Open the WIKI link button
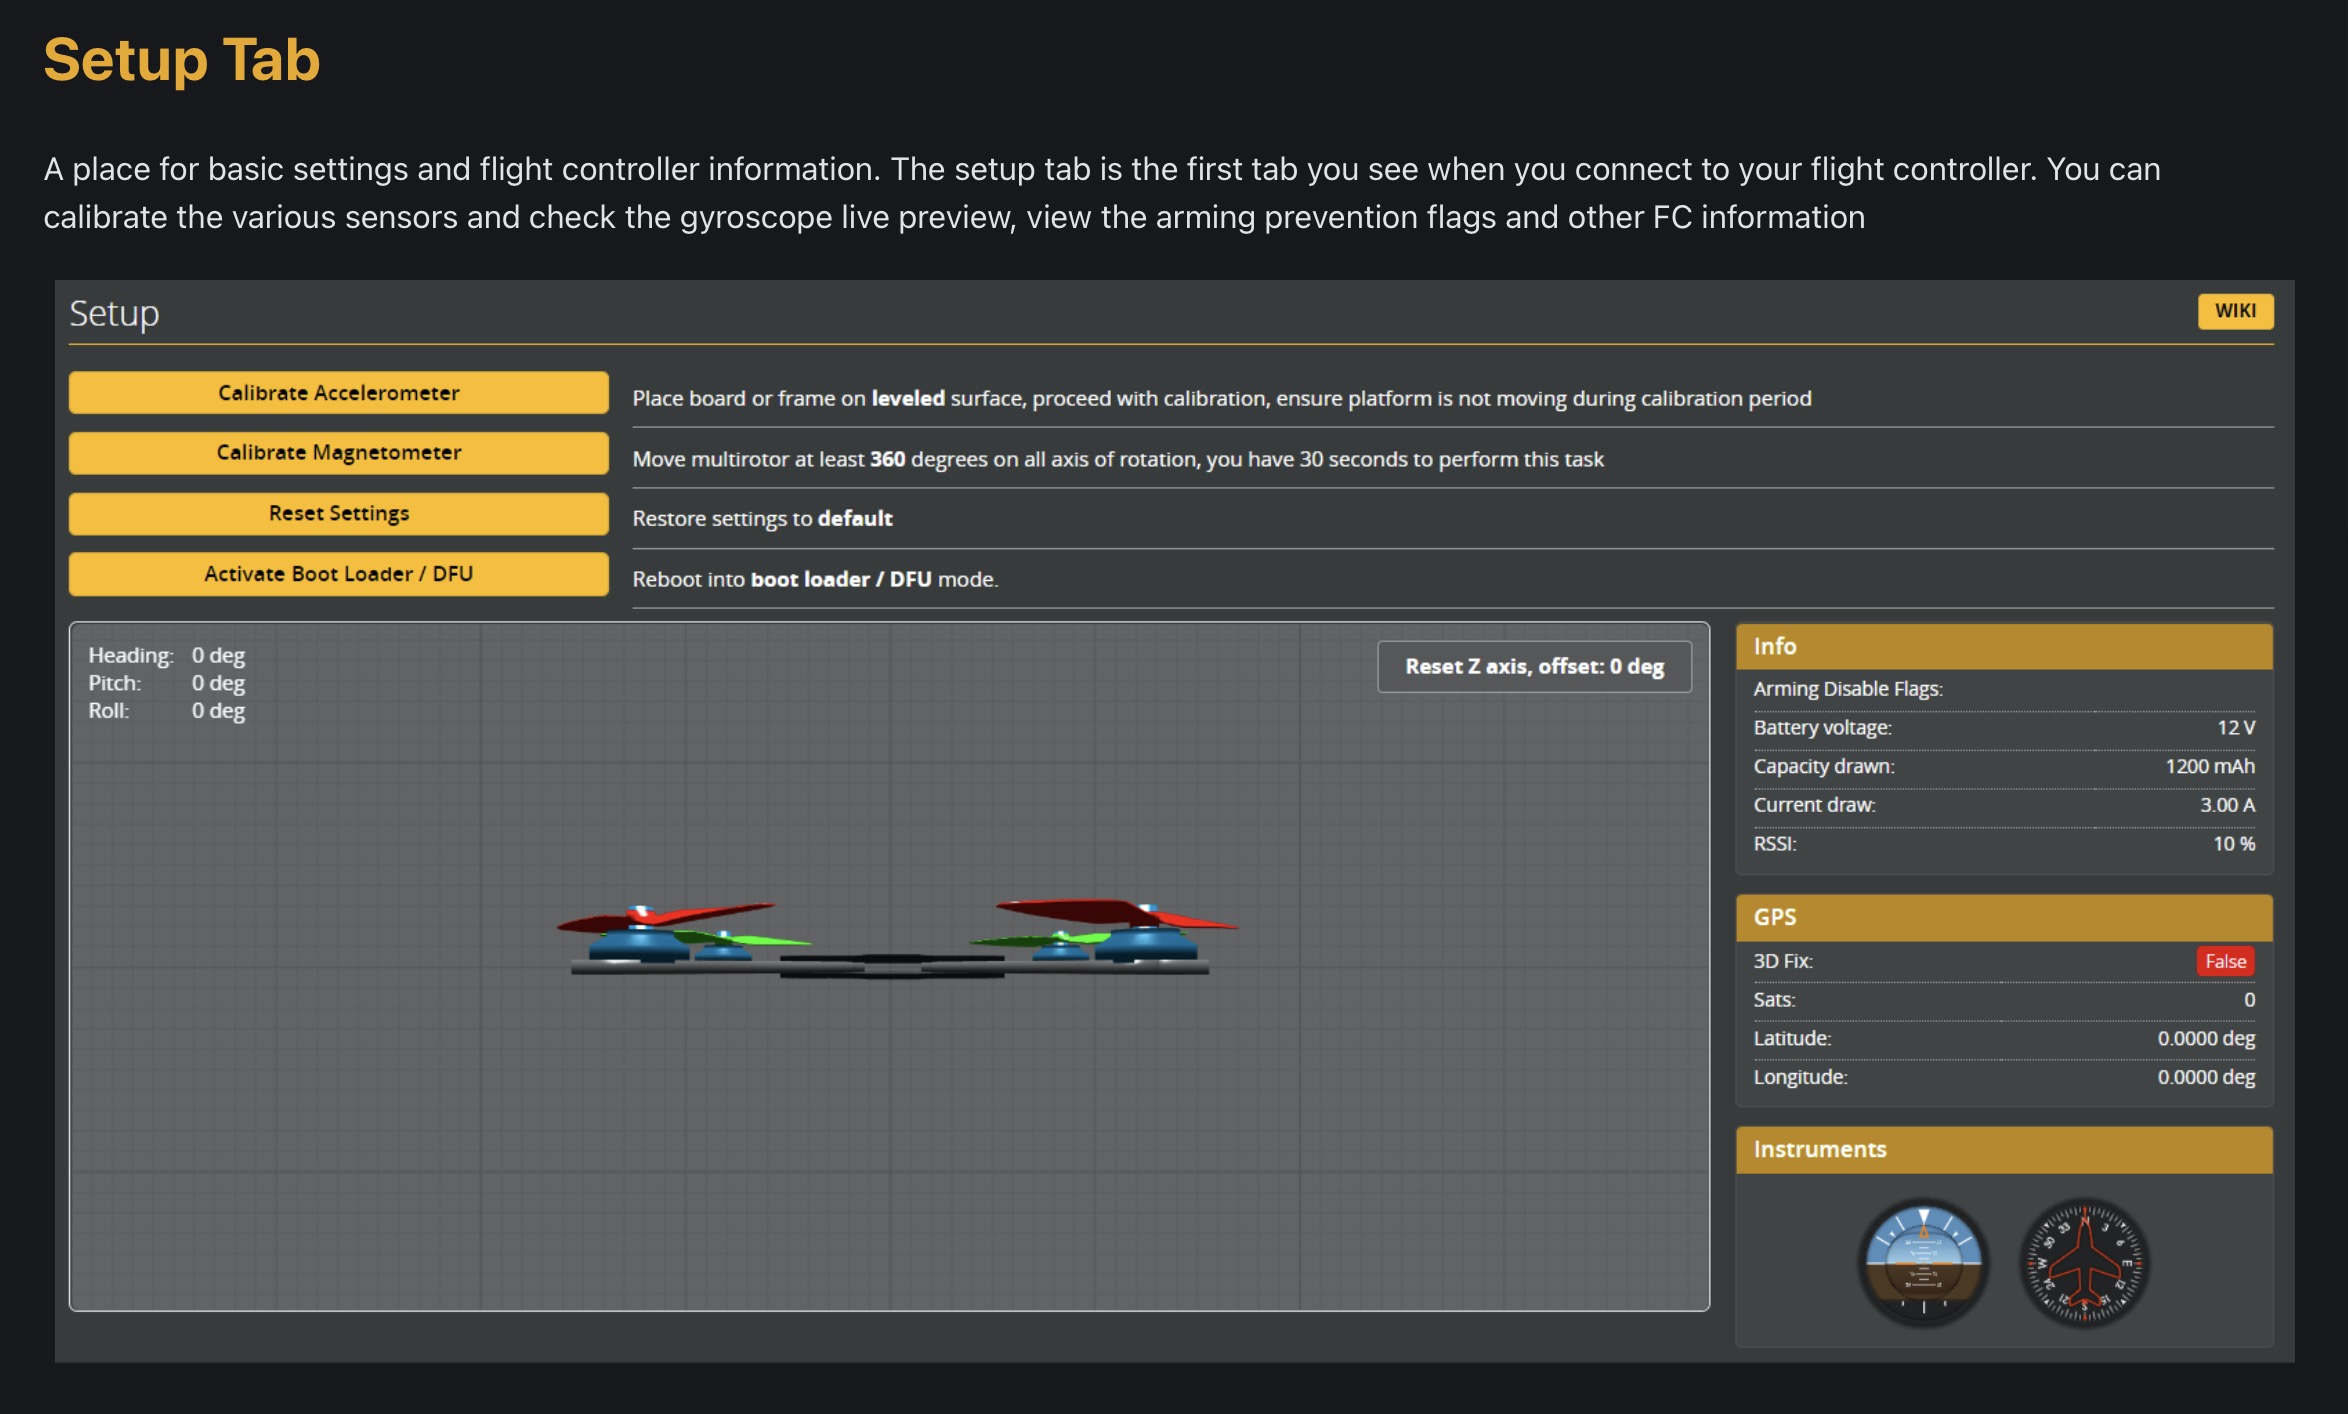The width and height of the screenshot is (2348, 1414). point(2235,311)
